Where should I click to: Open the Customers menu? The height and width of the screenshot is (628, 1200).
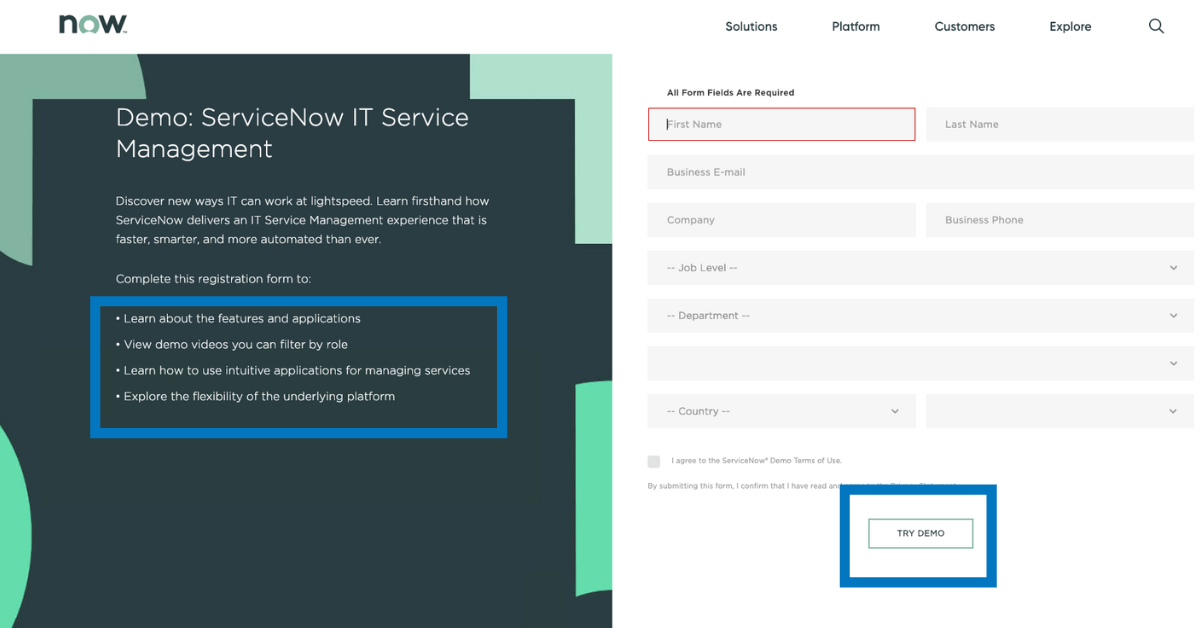[x=965, y=27]
